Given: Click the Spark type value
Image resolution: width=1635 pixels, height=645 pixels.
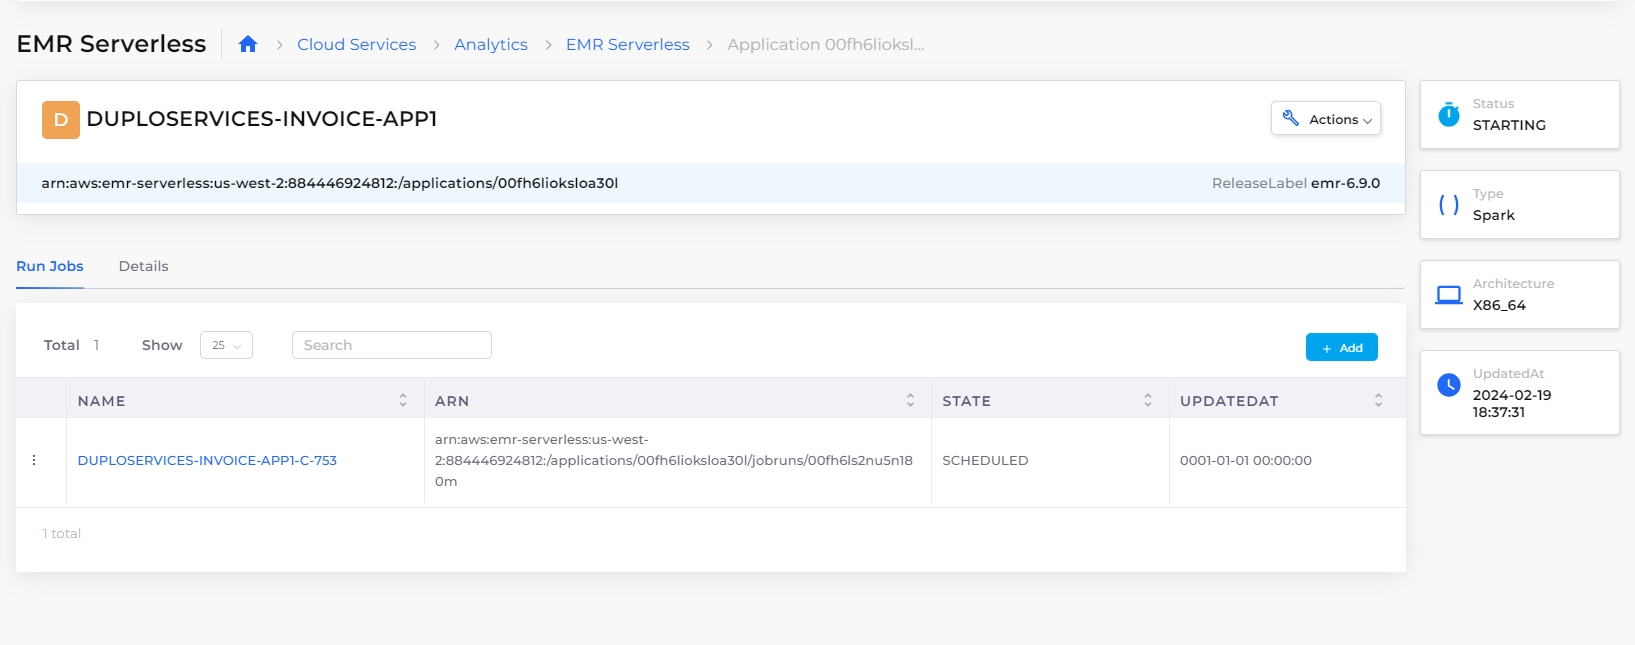Looking at the screenshot, I should click(x=1494, y=215).
